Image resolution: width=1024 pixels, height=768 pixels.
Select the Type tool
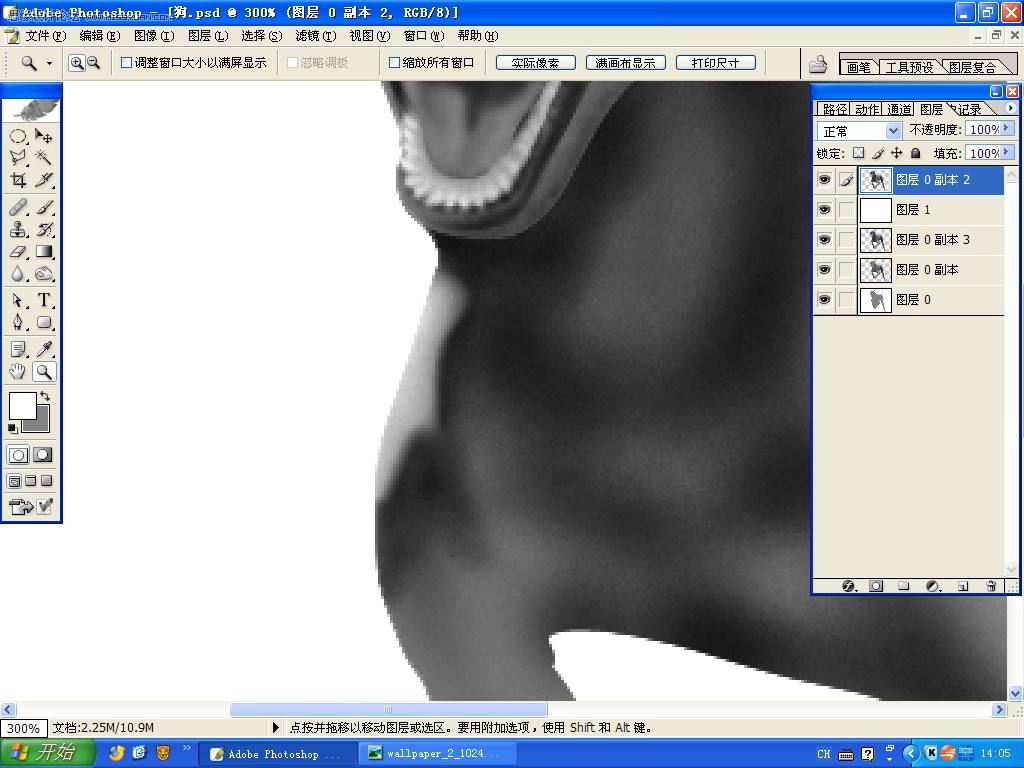pos(44,300)
